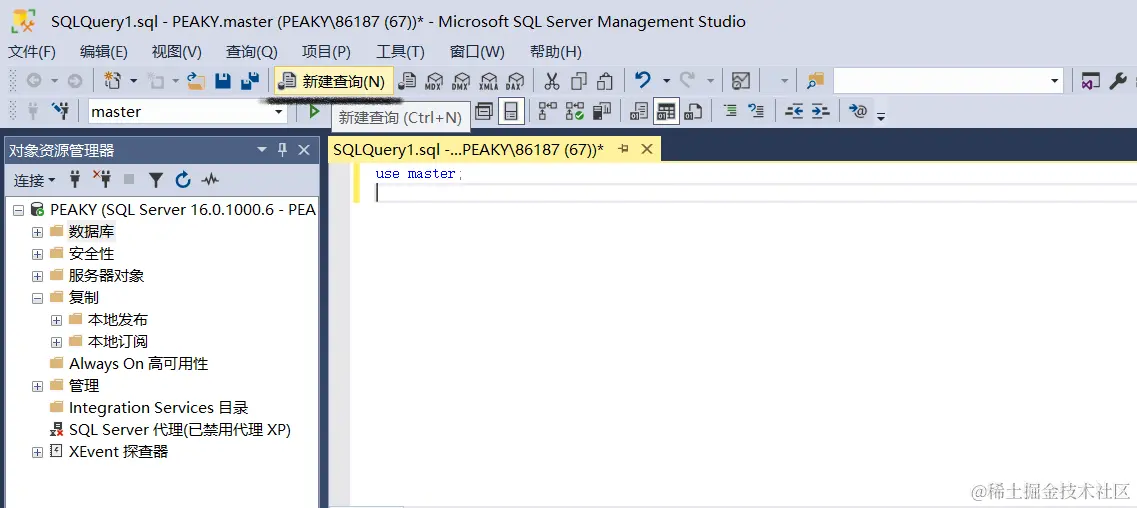
Task: Expand the 数据库 folder
Action: pyautogui.click(x=38, y=233)
